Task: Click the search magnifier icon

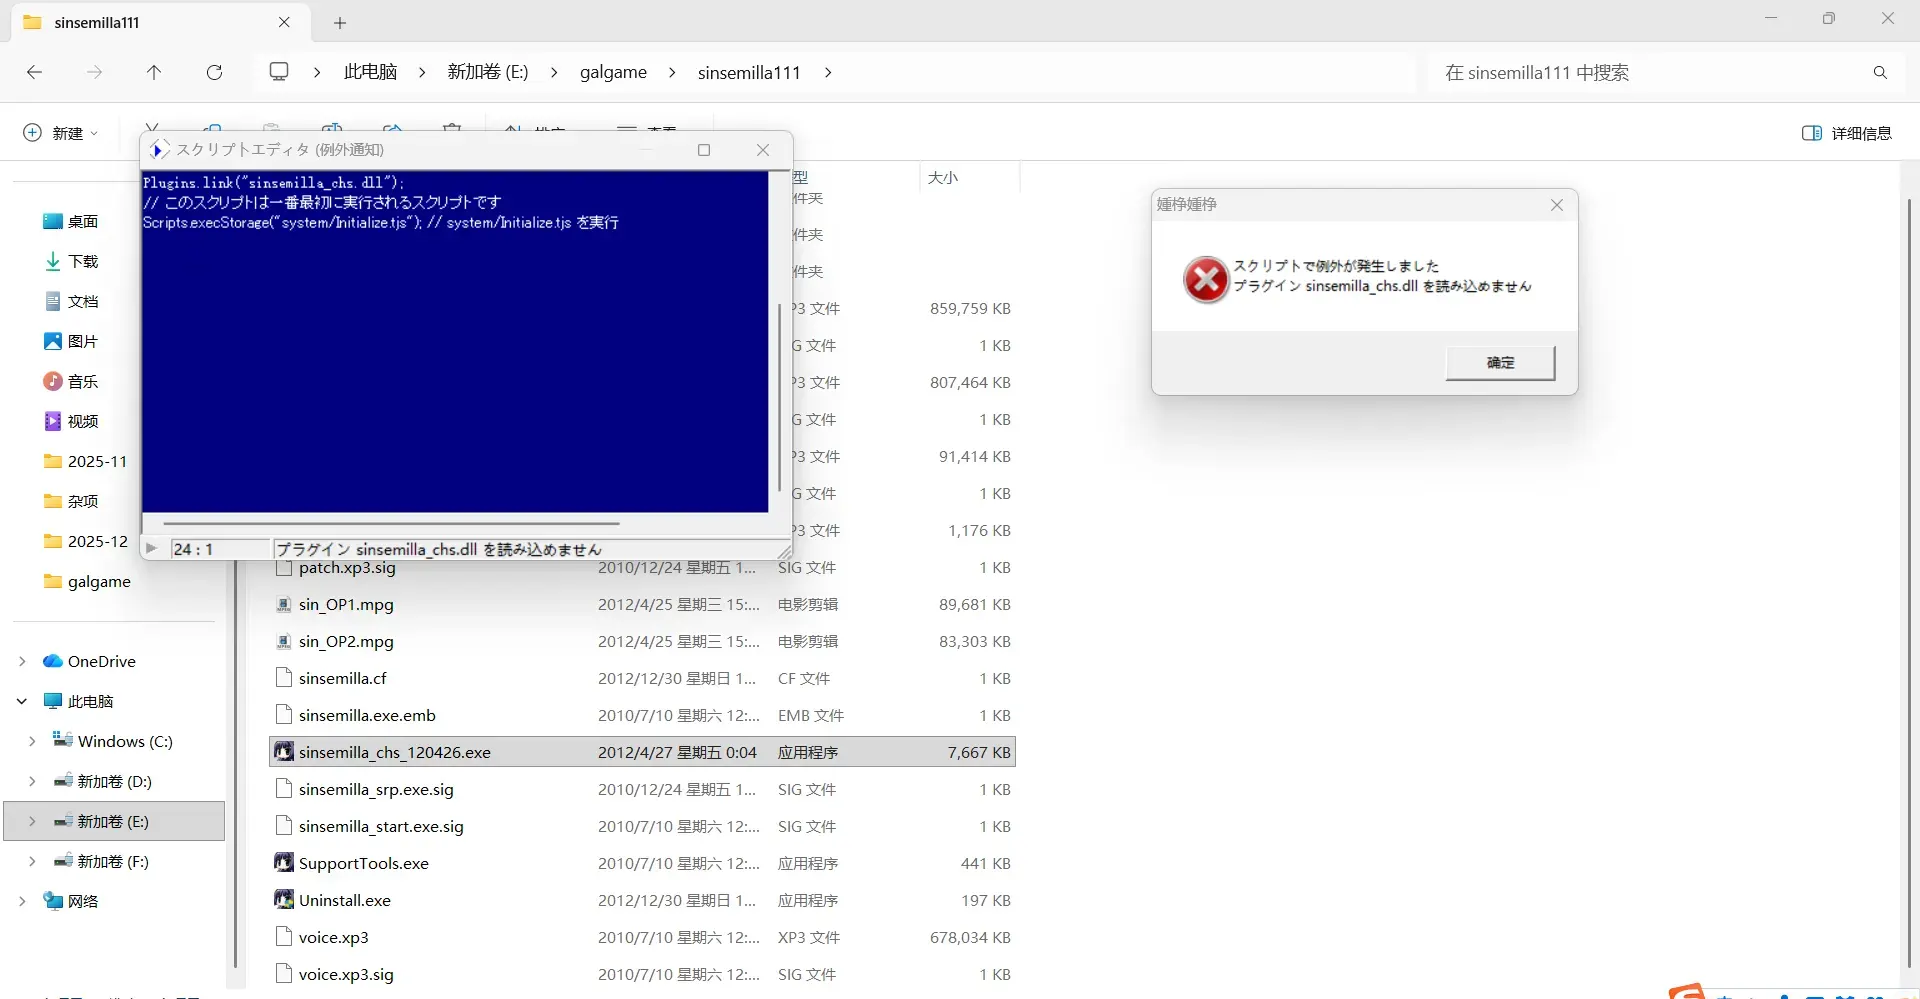Action: 1880,72
